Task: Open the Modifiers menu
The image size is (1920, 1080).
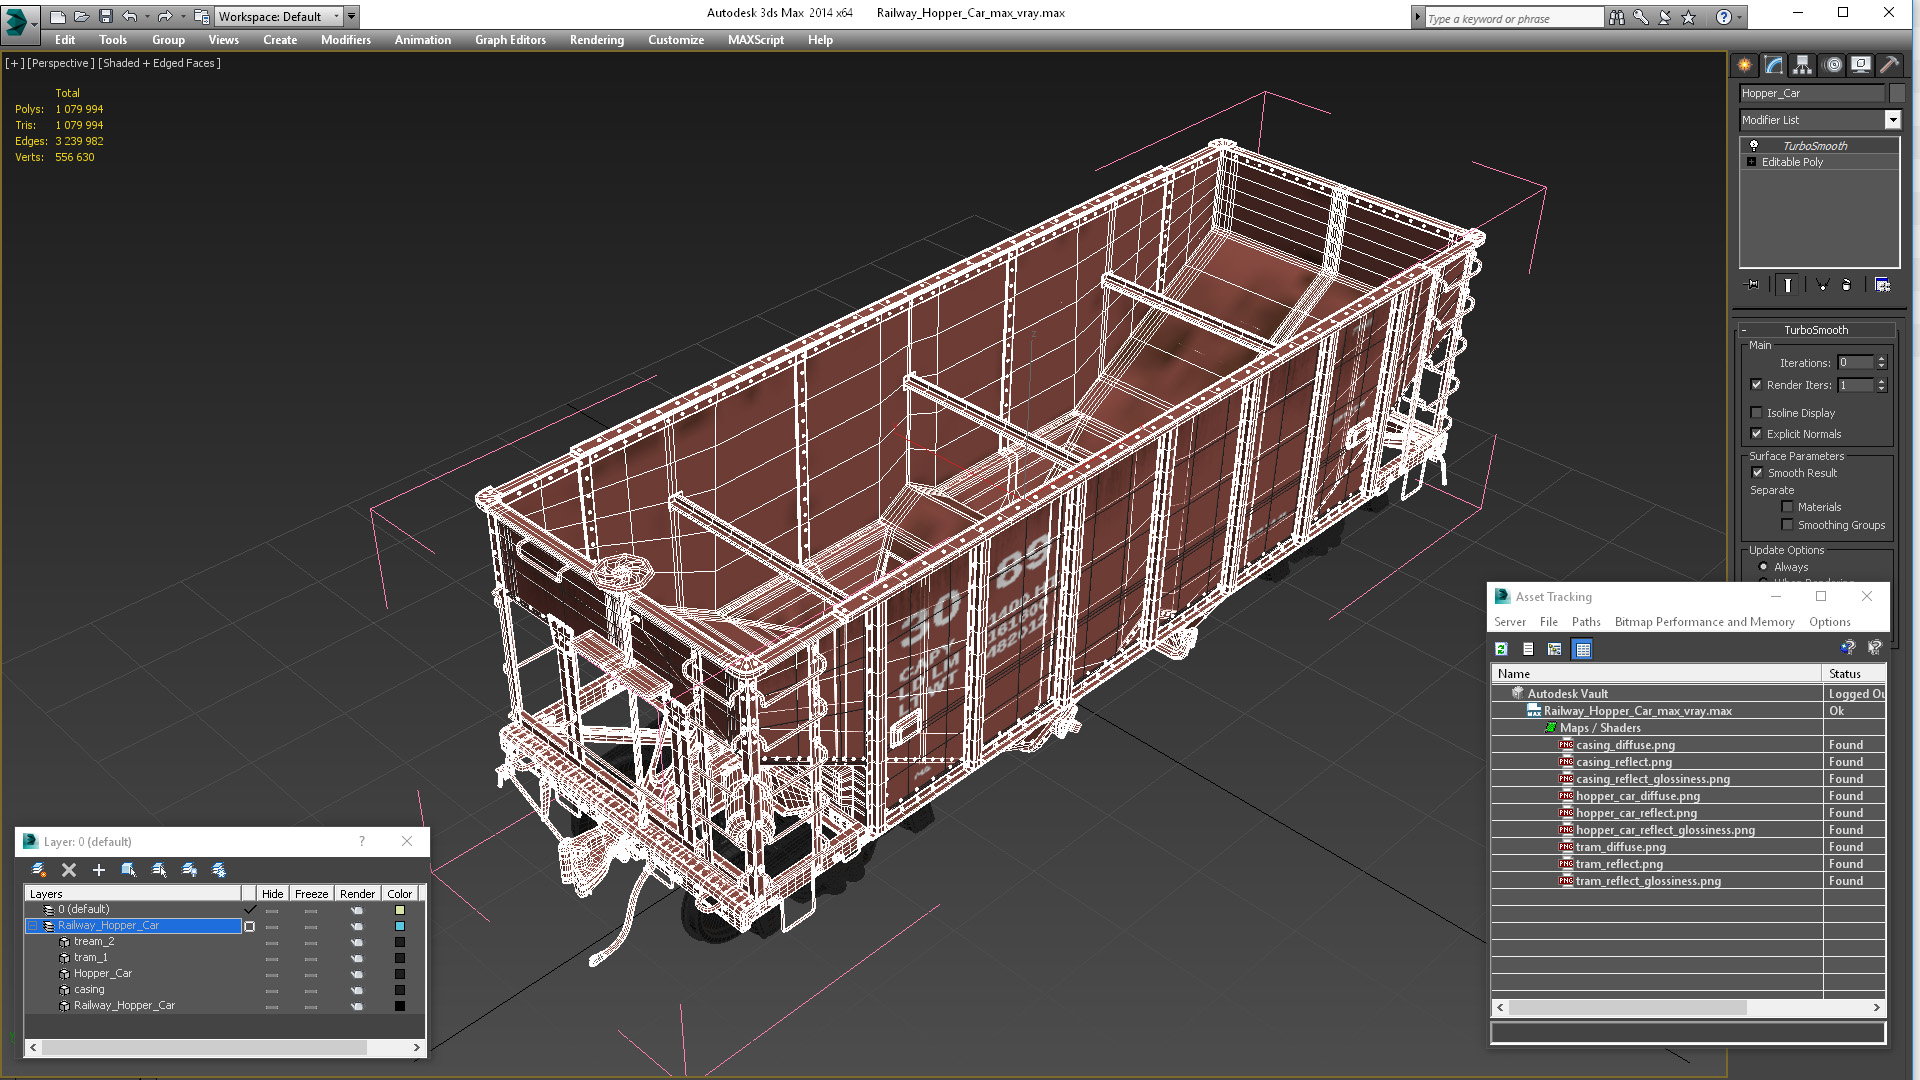Action: (x=346, y=40)
